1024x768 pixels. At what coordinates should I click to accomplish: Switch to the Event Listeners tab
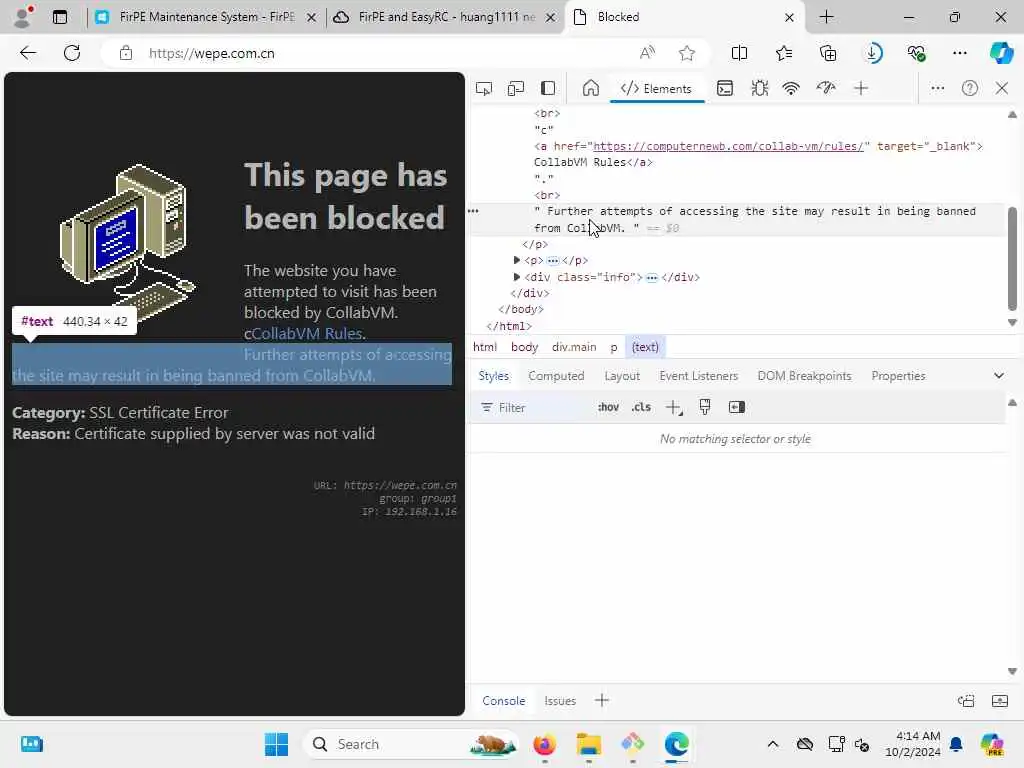699,376
